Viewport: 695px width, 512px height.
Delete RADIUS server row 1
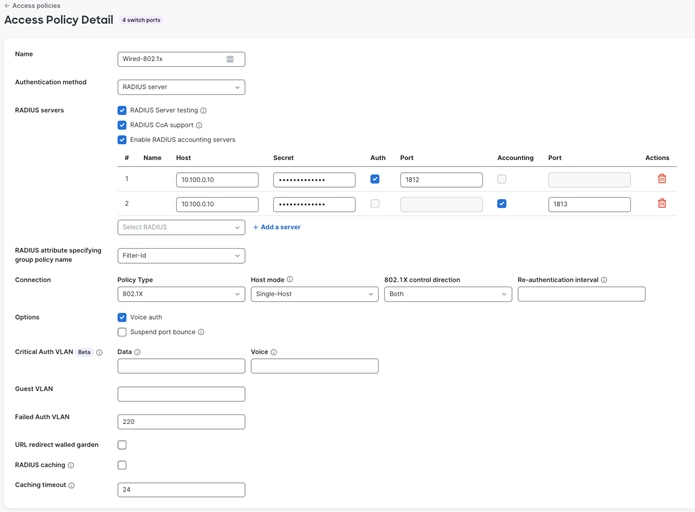click(662, 179)
